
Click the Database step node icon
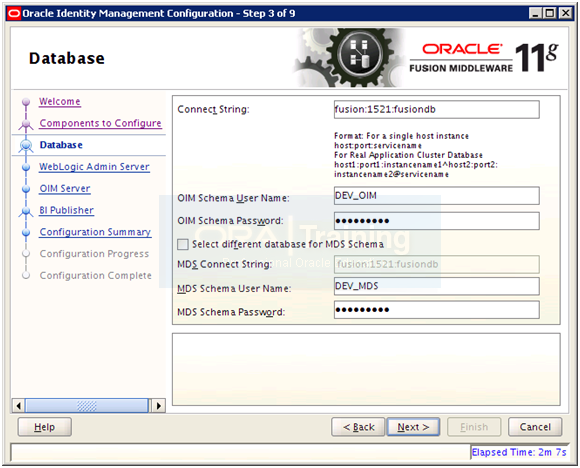[x=26, y=145]
